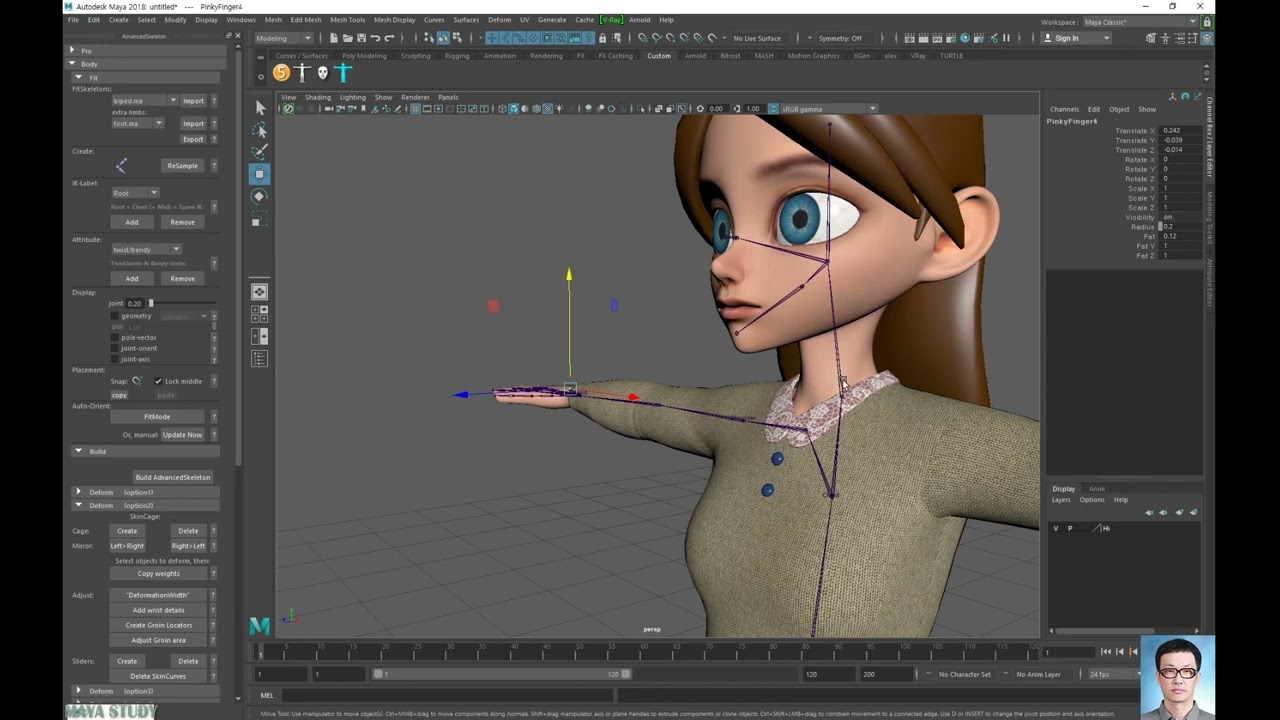
Task: Click the FitMode button
Action: click(157, 417)
